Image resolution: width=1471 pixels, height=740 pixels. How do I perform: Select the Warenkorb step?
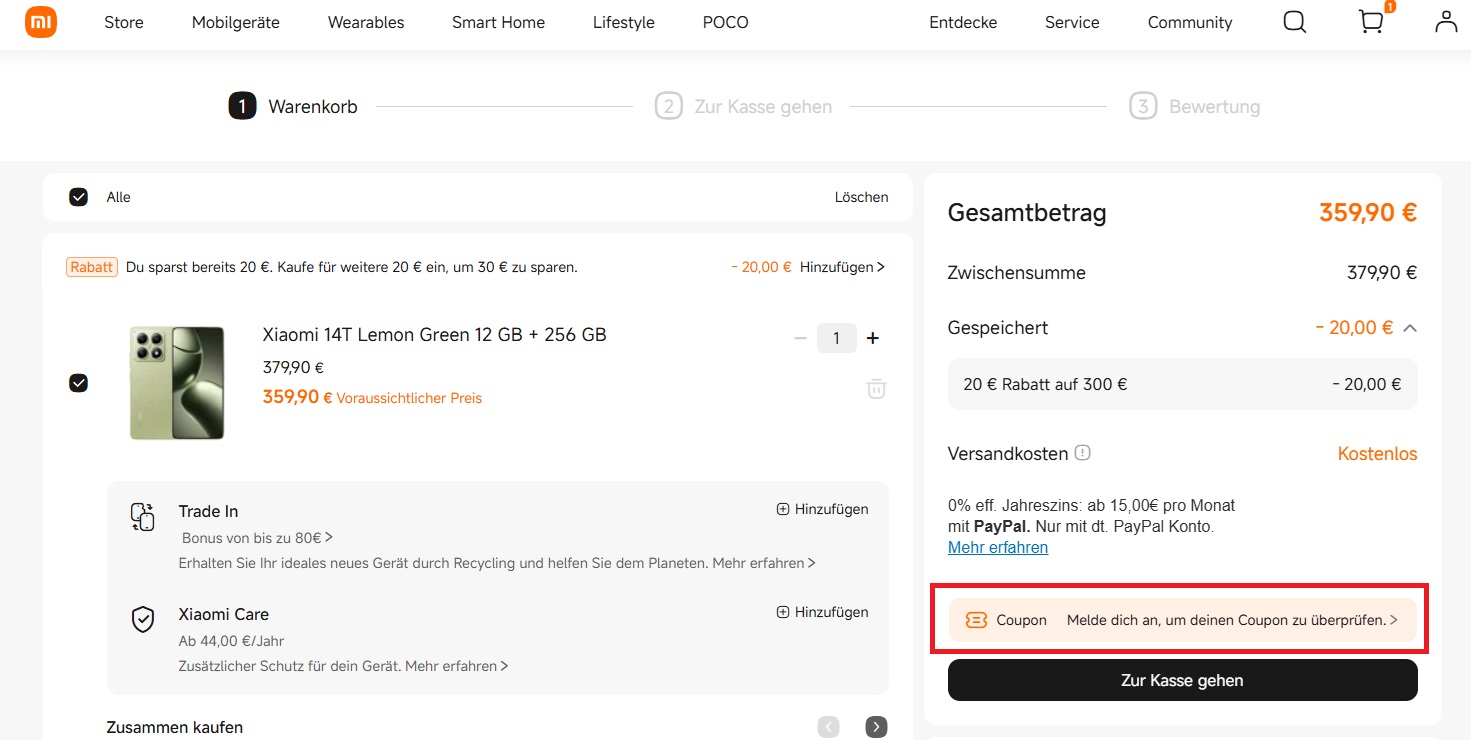click(293, 106)
